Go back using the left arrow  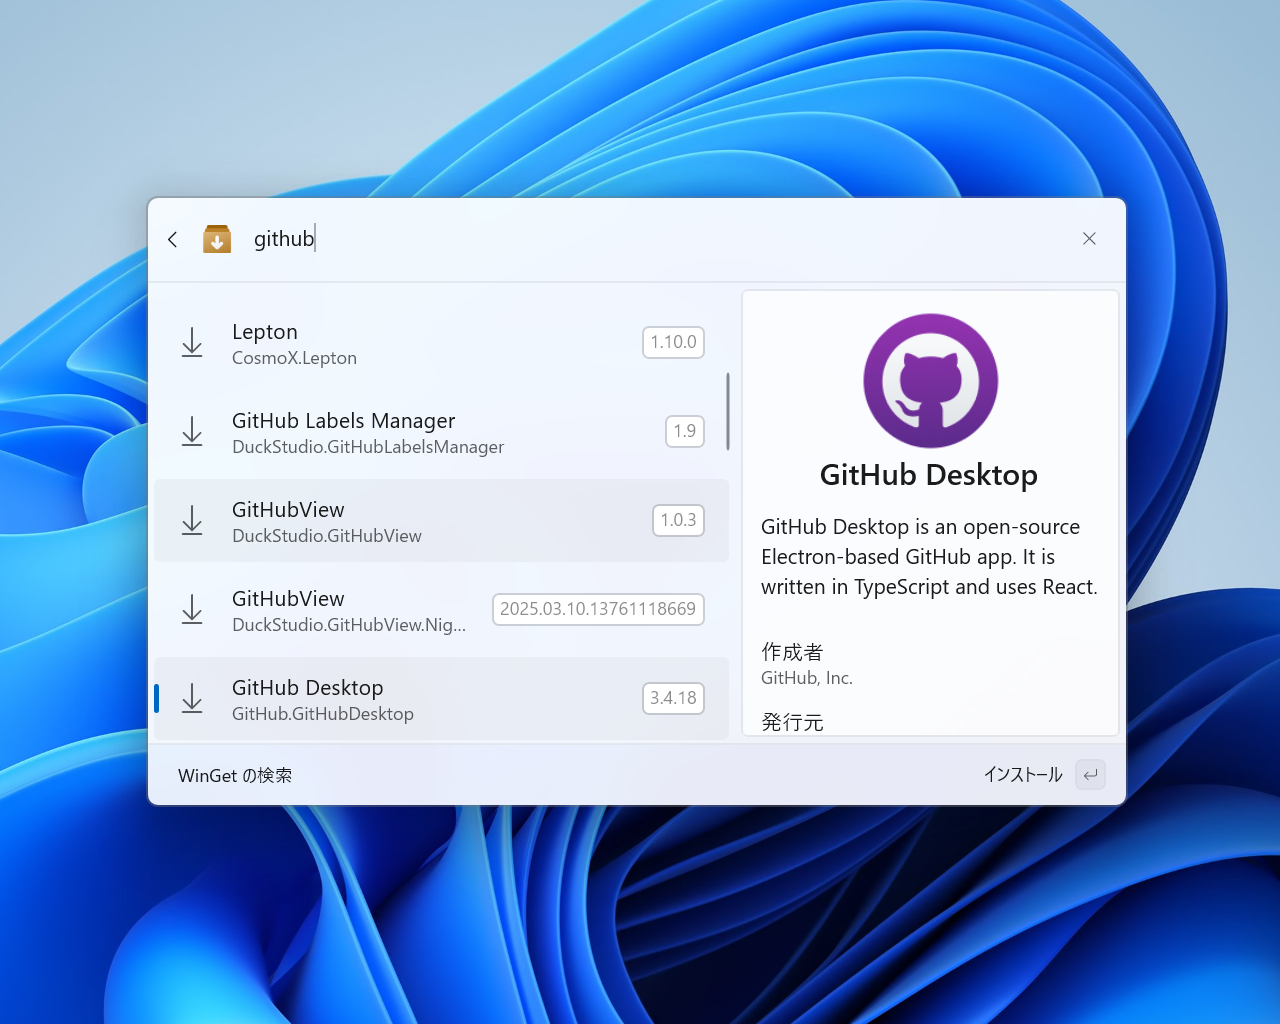tap(173, 239)
